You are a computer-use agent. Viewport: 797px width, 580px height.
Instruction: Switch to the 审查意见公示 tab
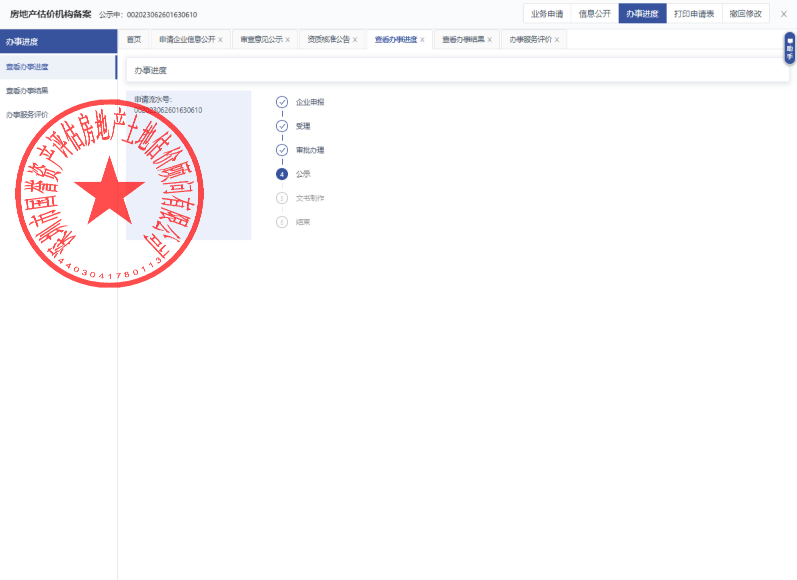[260, 40]
